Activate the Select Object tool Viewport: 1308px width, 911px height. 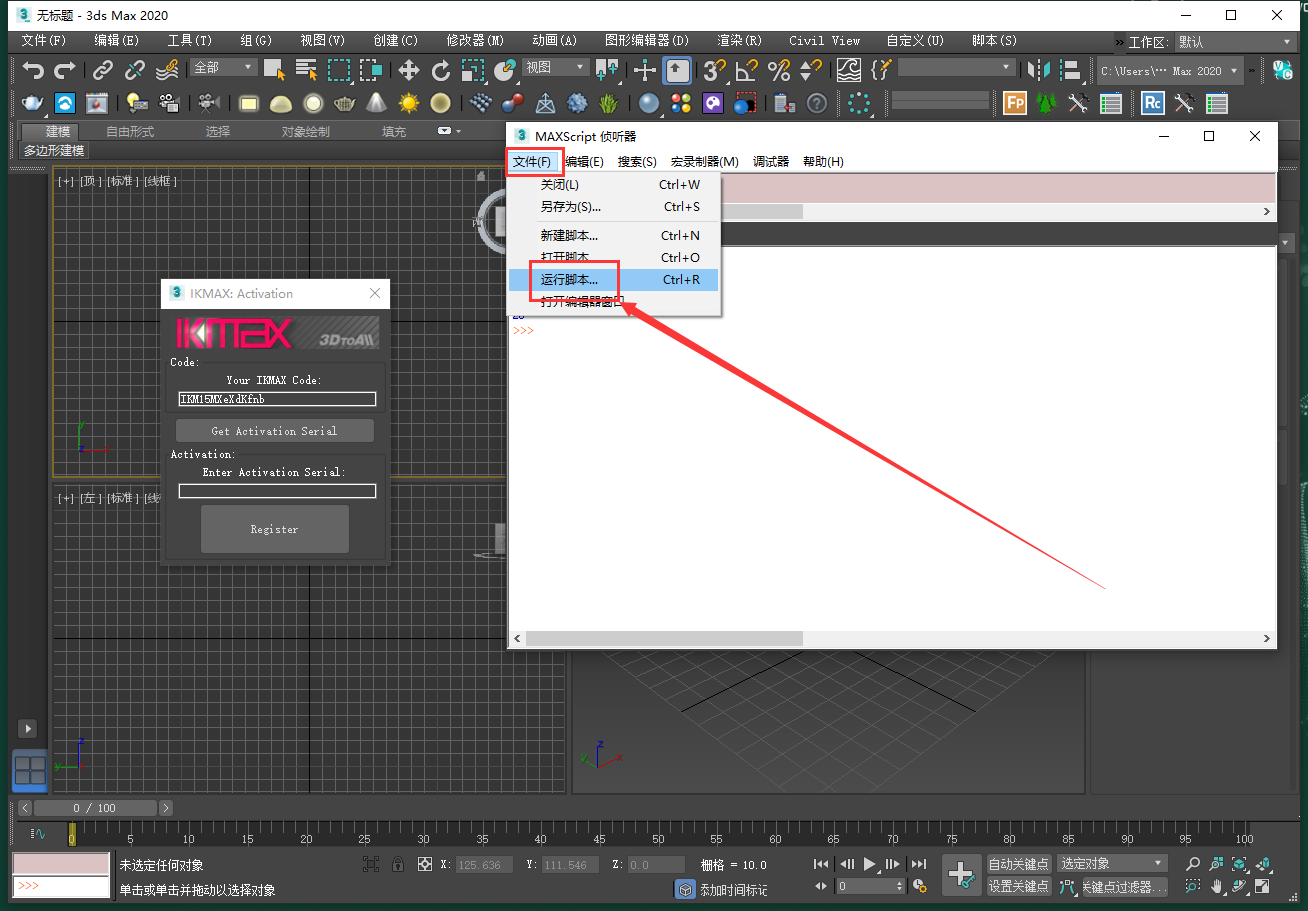pyautogui.click(x=274, y=70)
